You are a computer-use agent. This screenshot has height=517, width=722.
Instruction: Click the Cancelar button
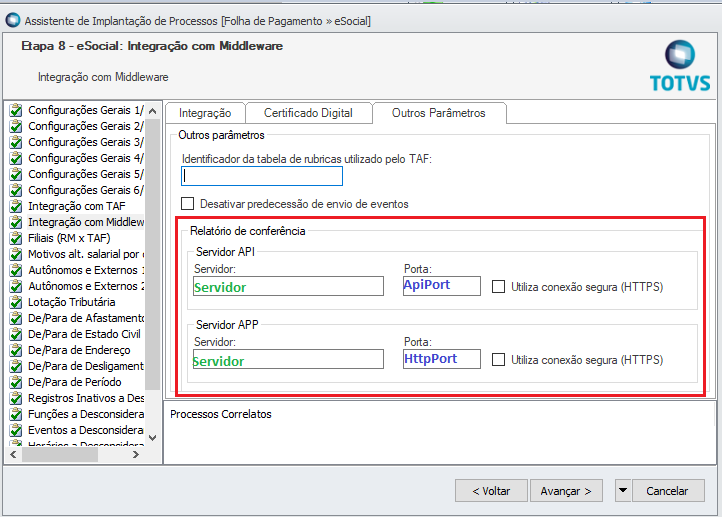pyautogui.click(x=668, y=491)
